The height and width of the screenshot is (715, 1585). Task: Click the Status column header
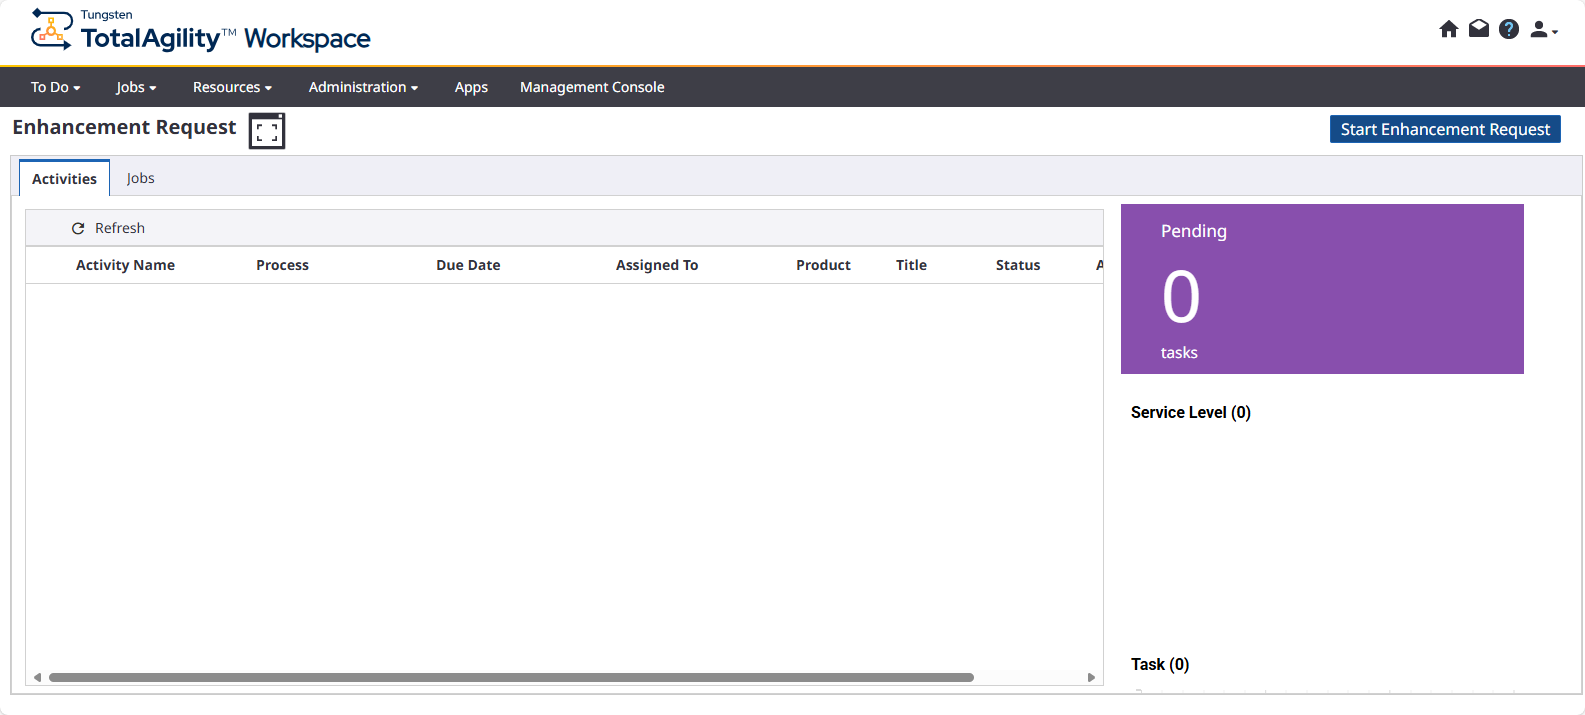pos(1018,265)
